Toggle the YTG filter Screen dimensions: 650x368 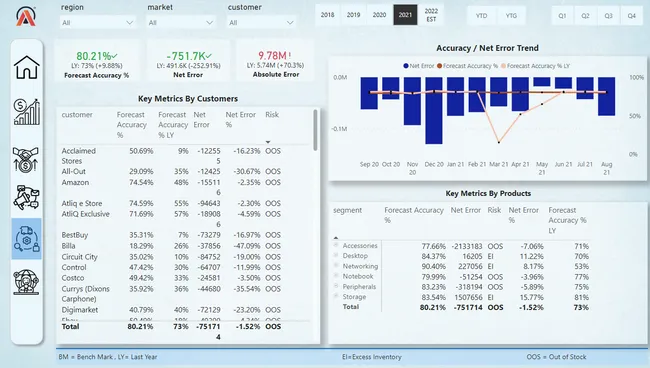click(511, 16)
